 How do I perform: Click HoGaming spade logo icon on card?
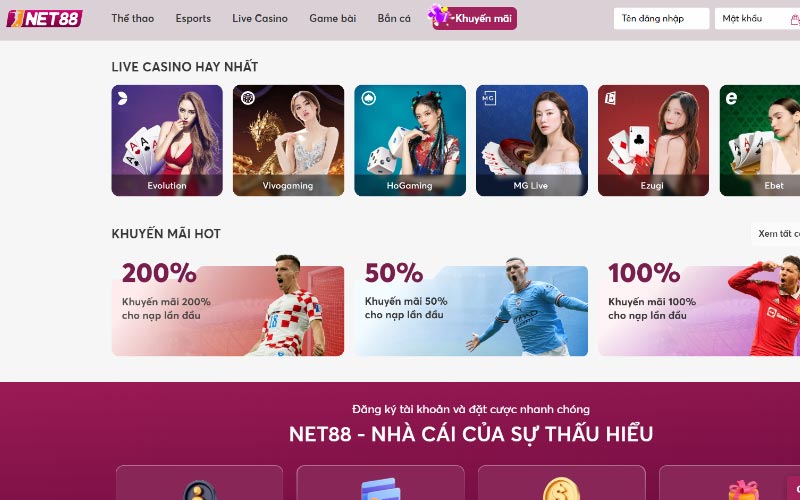(x=369, y=98)
